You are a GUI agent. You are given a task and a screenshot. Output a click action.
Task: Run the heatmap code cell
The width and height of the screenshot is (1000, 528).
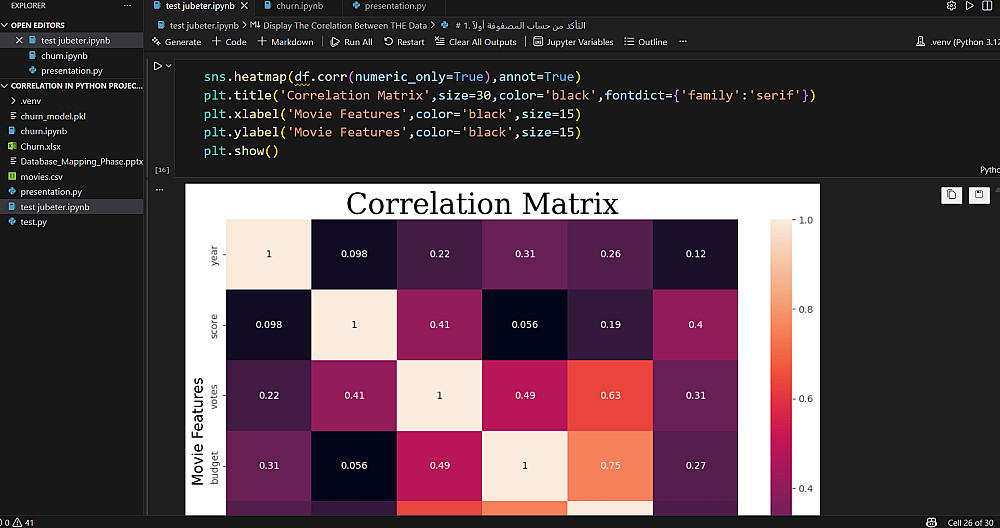click(158, 66)
